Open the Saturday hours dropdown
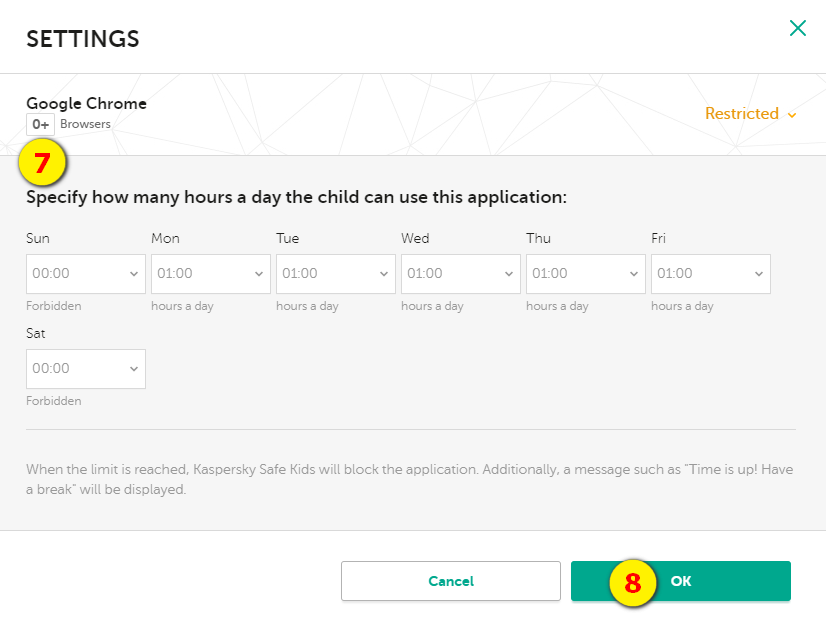Viewport: 826px width, 630px height. [x=86, y=369]
